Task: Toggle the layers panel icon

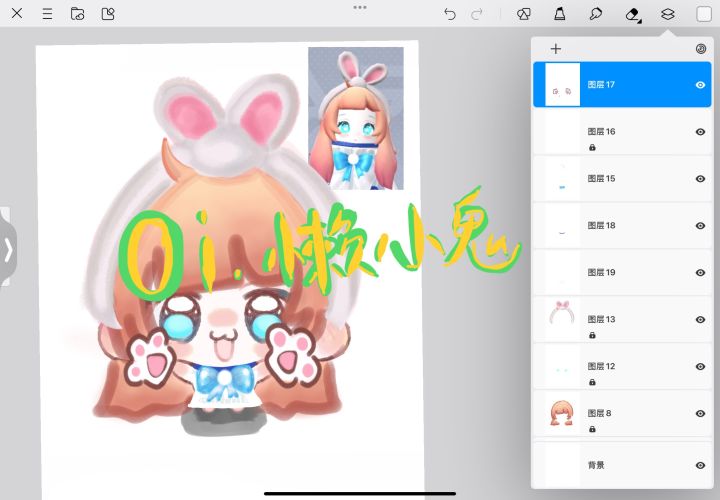Action: point(668,14)
